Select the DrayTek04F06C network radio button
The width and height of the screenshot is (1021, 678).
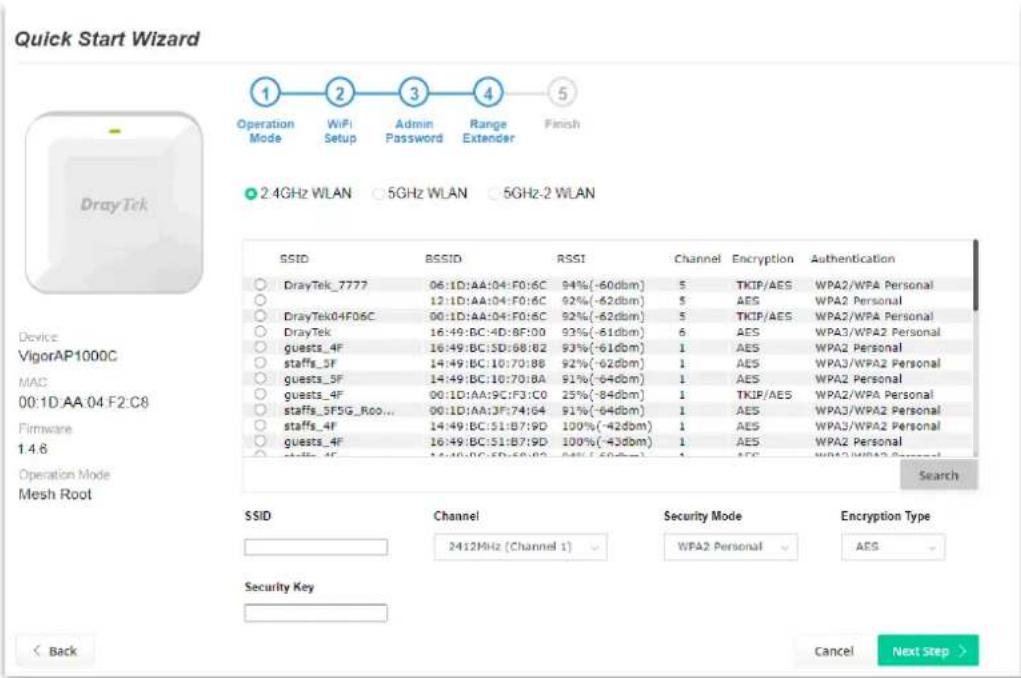260,316
